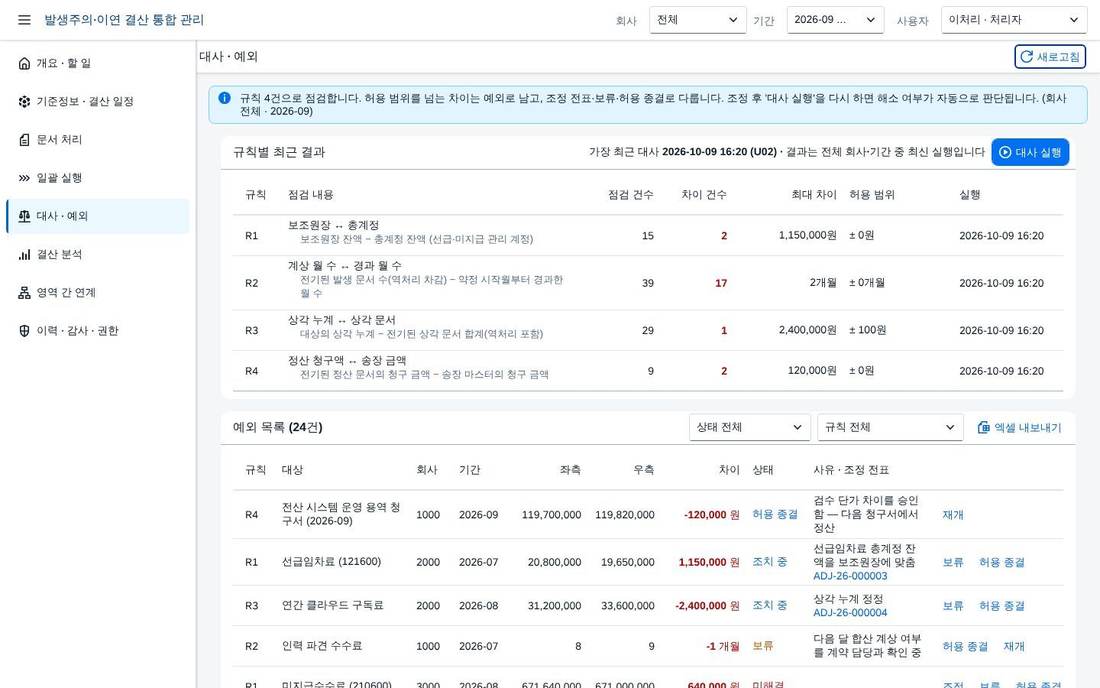This screenshot has height=688, width=1100.
Task: Click the gear icon beside 기준정보 · 결산 일정
Action: 25,102
